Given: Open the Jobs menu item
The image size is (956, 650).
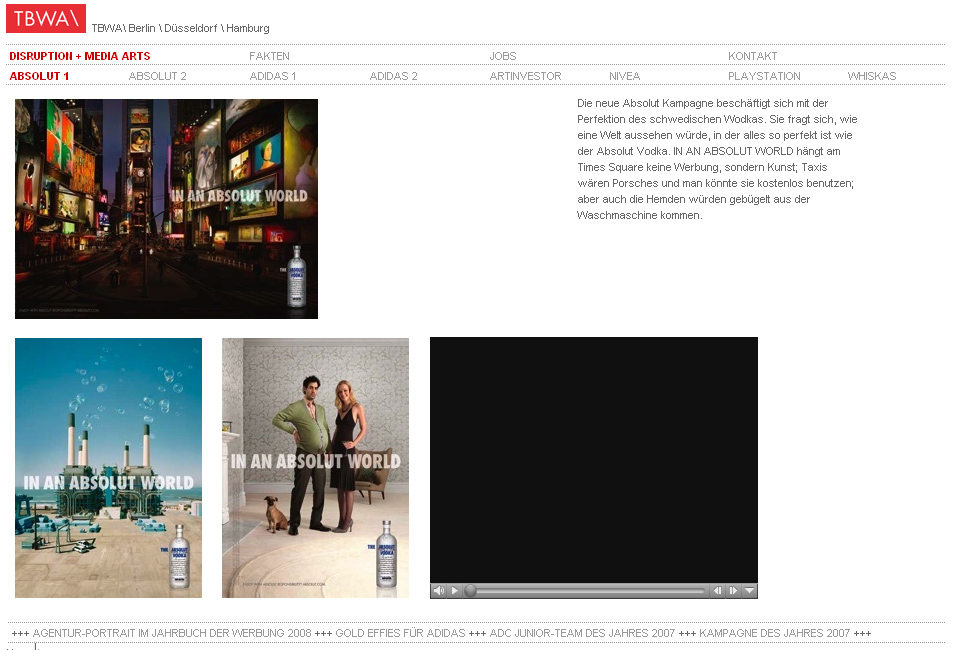Looking at the screenshot, I should (x=503, y=56).
